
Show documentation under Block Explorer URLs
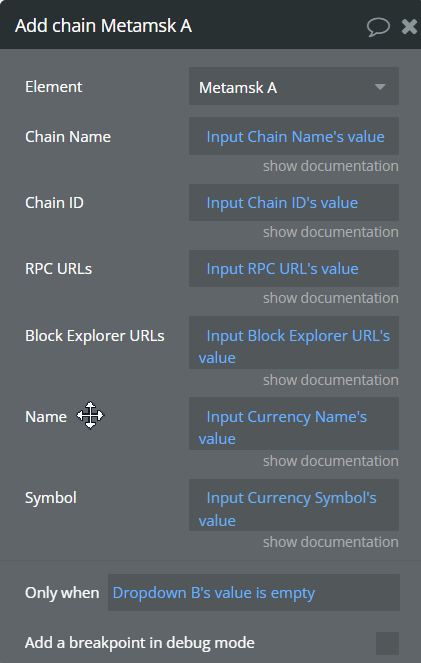(x=331, y=380)
